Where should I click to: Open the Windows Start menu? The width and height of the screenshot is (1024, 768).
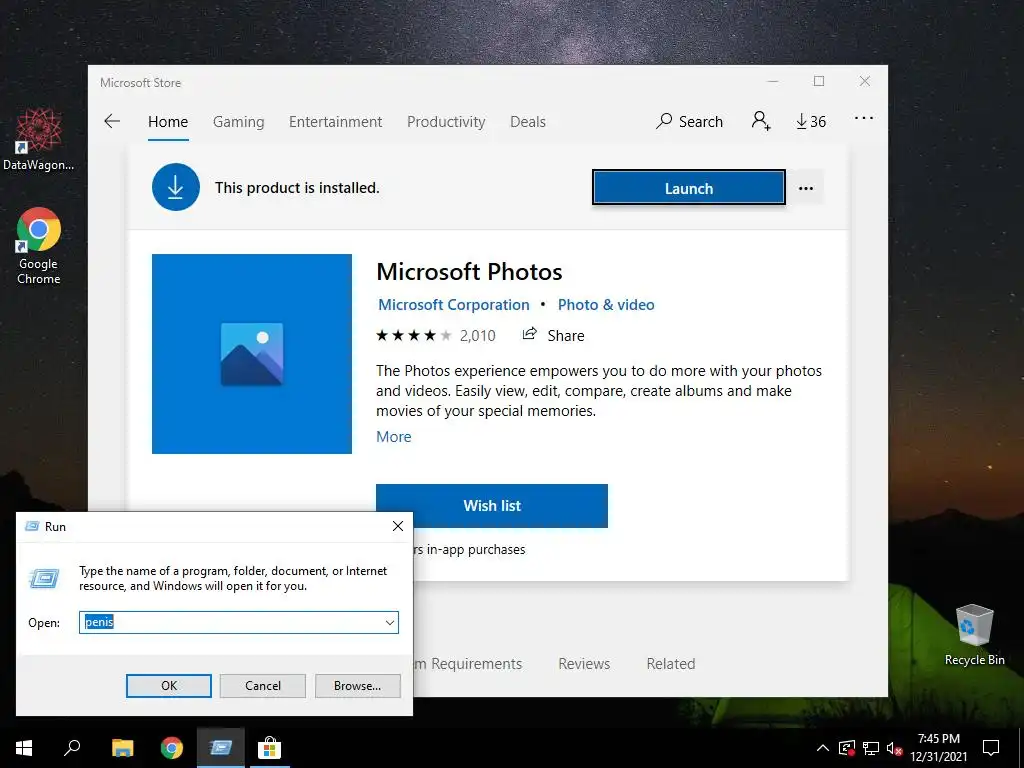pos(24,748)
